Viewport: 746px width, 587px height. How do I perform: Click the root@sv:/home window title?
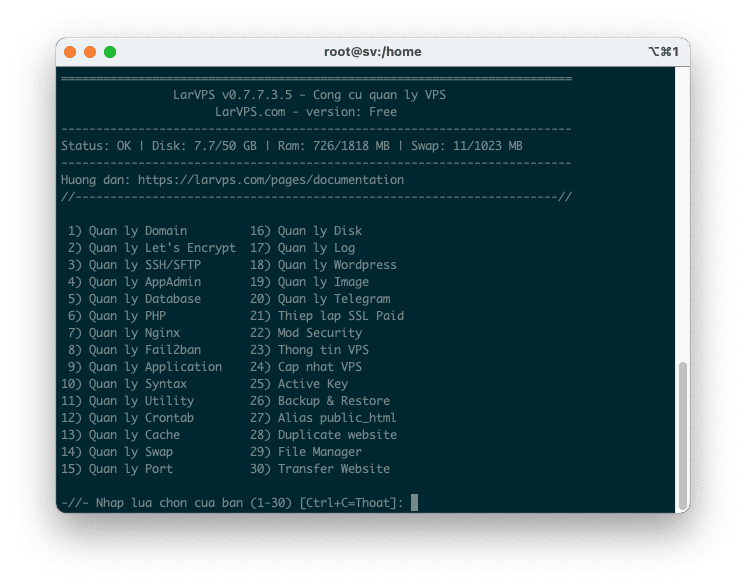click(373, 52)
